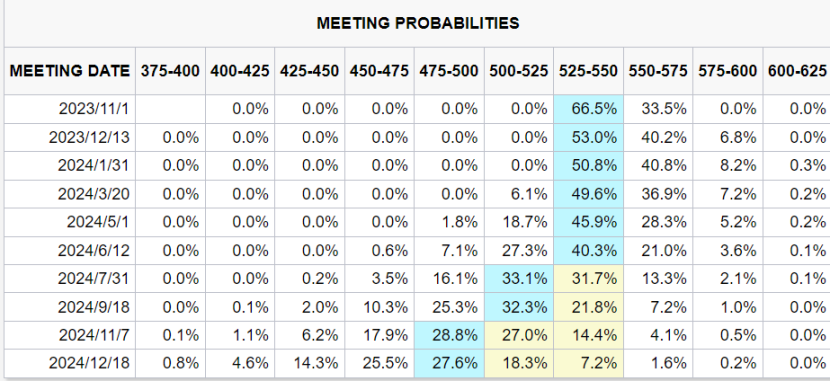
Task: Click the blue 33.1% cell
Action: (x=519, y=279)
